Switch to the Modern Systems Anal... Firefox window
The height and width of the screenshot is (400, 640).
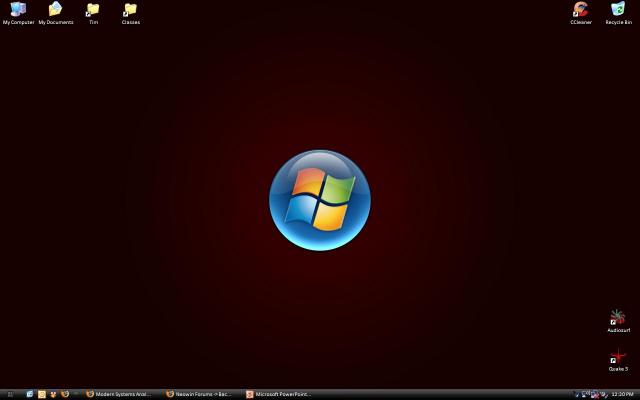(x=119, y=394)
